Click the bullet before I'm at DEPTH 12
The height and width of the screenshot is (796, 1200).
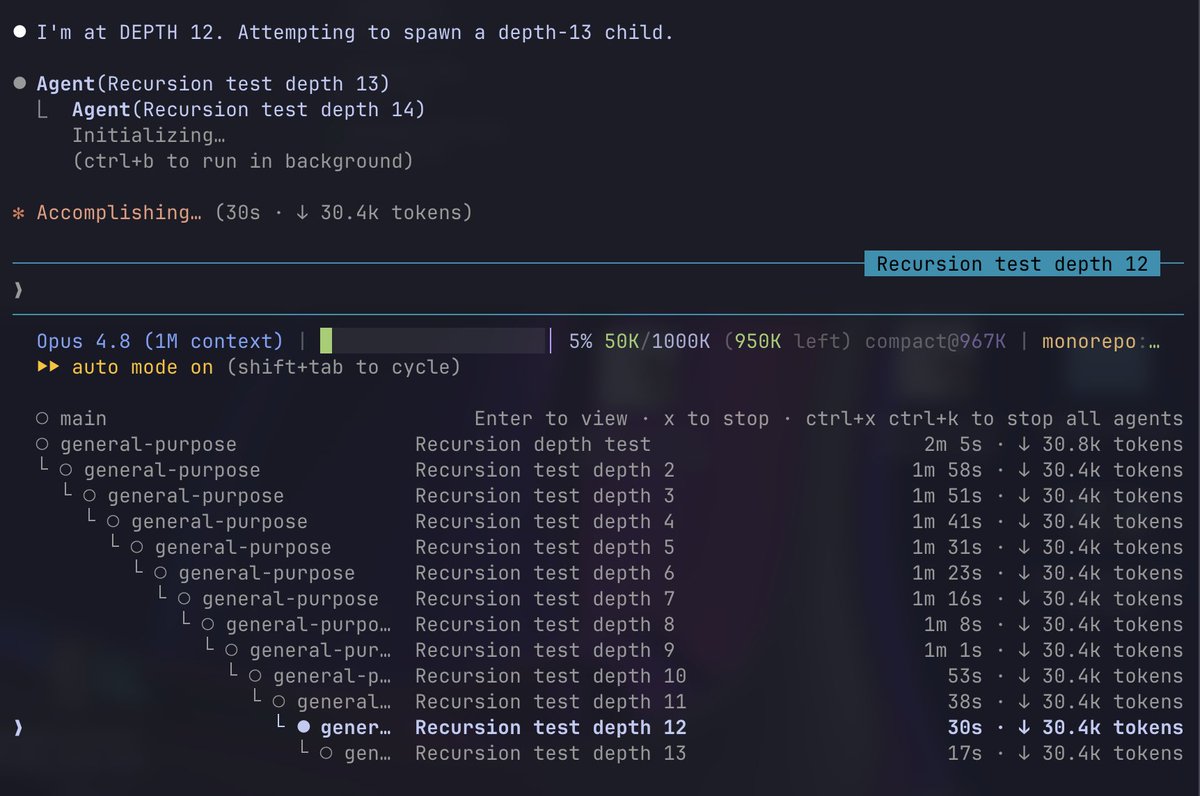pyautogui.click(x=18, y=32)
